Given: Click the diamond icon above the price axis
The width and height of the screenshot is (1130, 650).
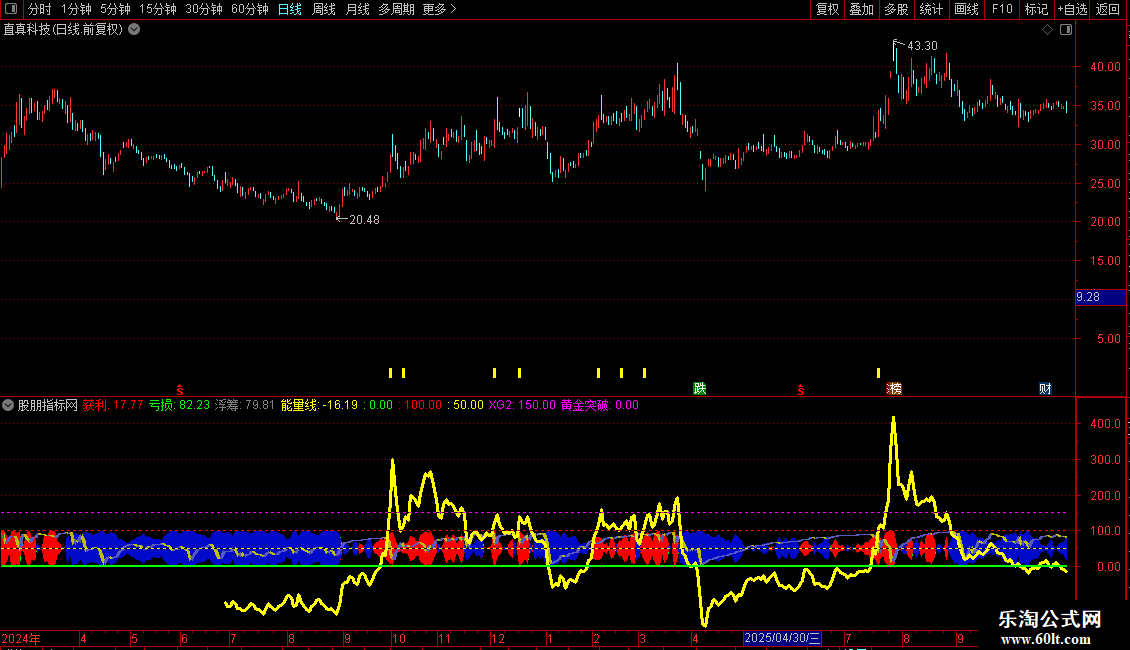Looking at the screenshot, I should pyautogui.click(x=1047, y=30).
